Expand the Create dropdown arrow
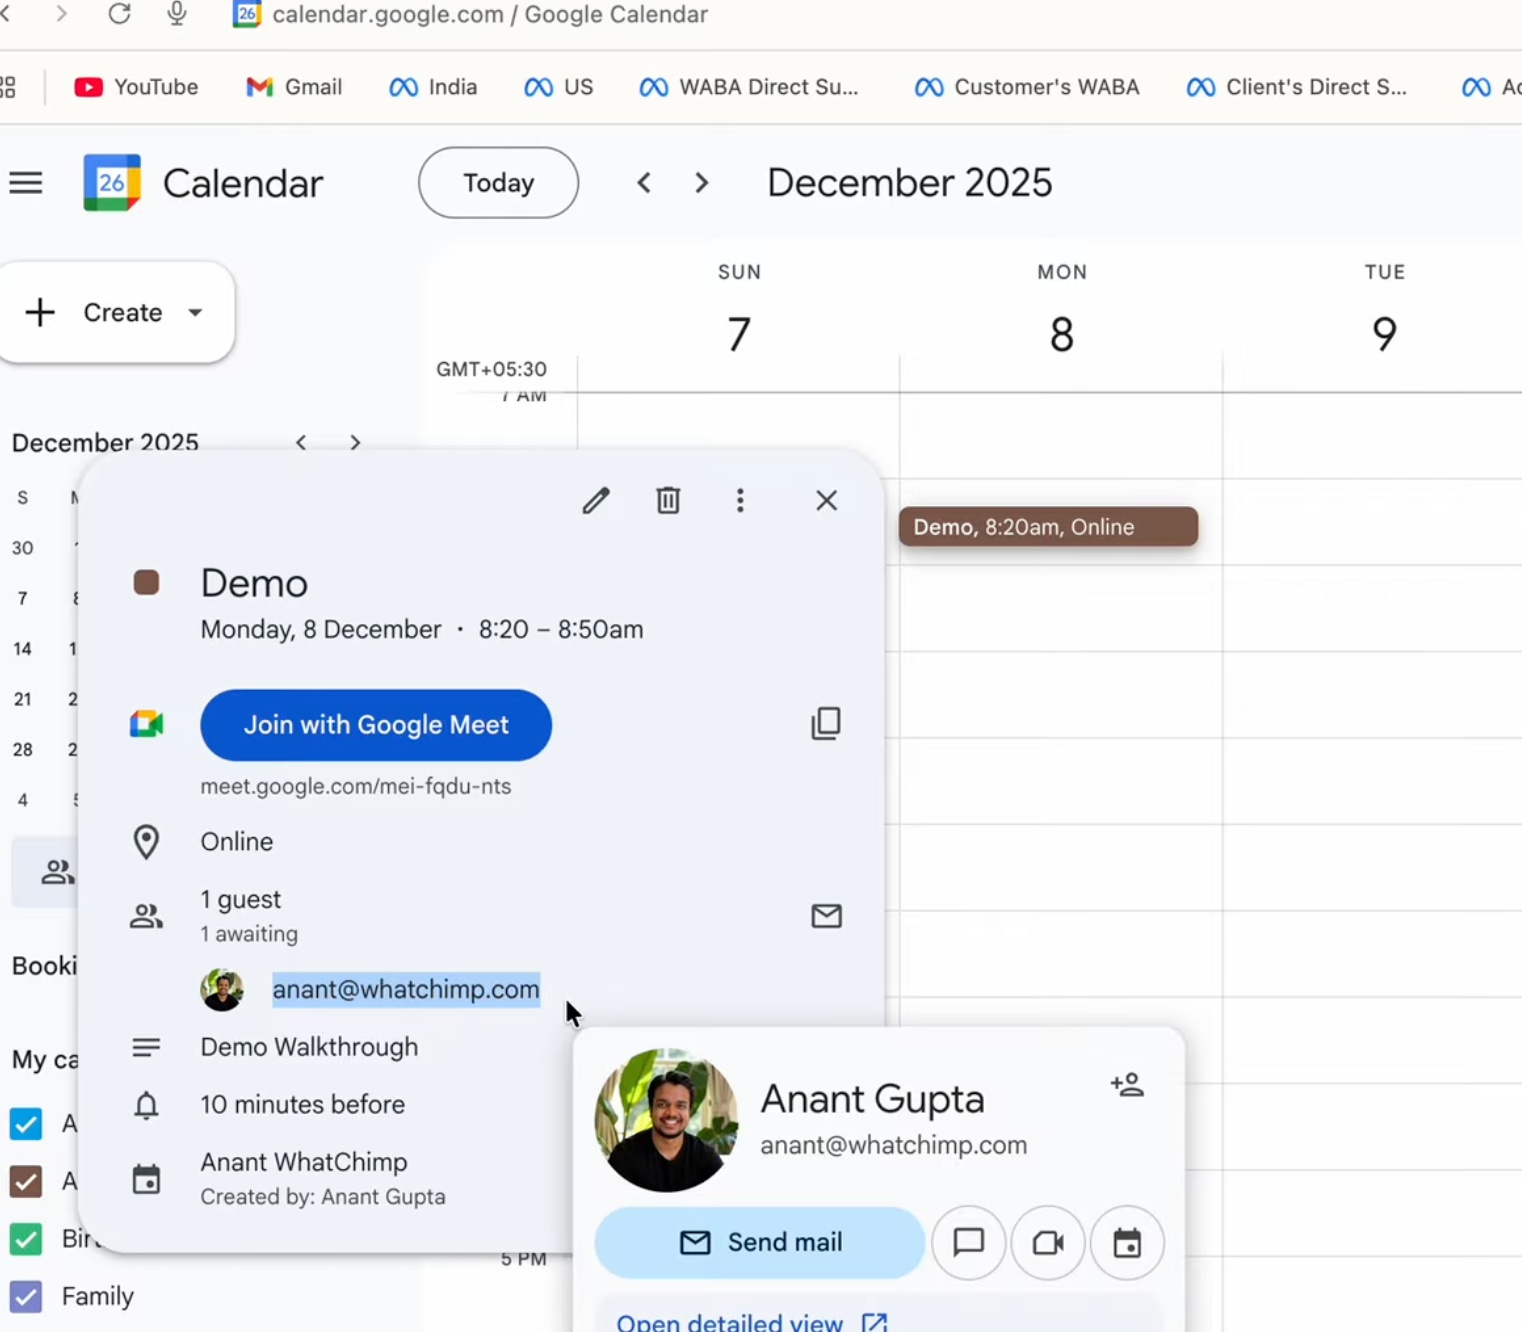Screen dimensions: 1522x1332 196,312
